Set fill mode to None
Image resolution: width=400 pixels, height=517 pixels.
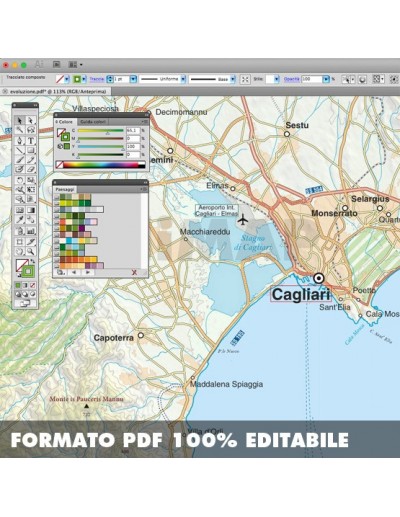[x=32, y=285]
